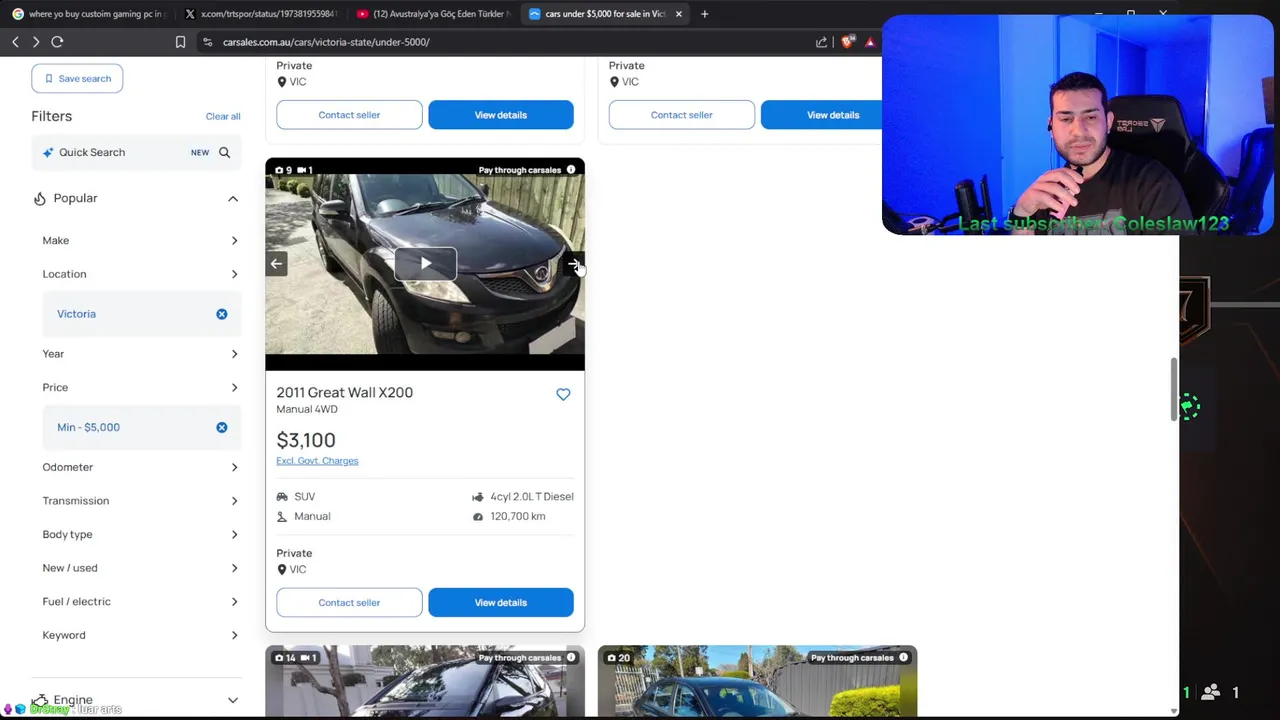This screenshot has height=720, width=1280.
Task: Click Clear all filters link
Action: pyautogui.click(x=223, y=117)
